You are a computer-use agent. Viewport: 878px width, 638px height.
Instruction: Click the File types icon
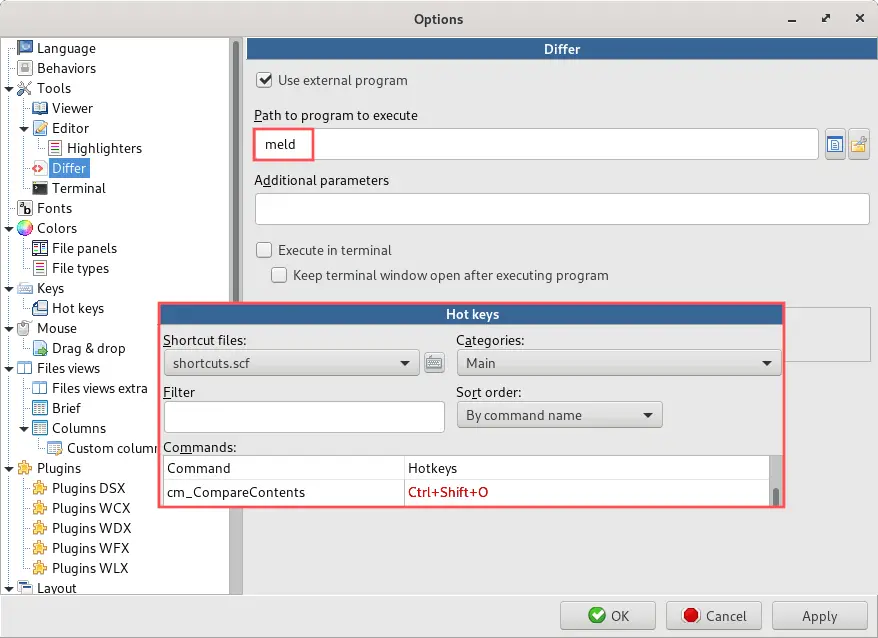pos(40,268)
